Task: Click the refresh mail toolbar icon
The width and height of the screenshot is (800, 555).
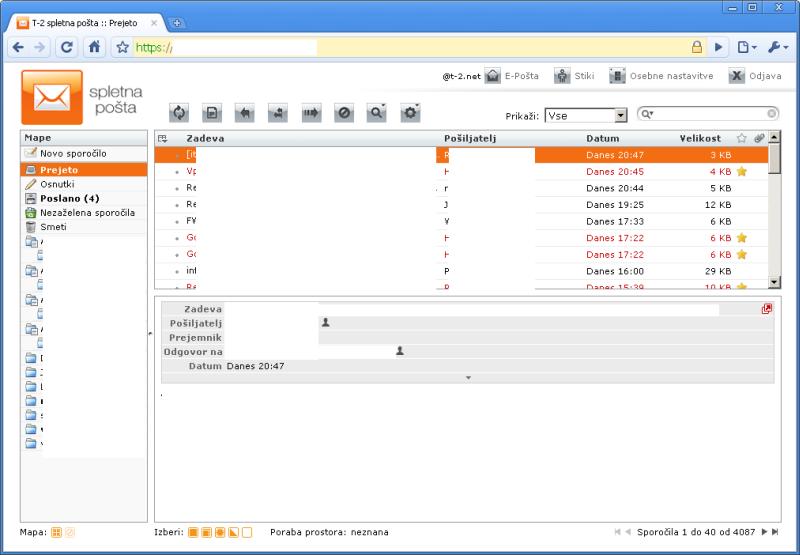Action: tap(179, 114)
